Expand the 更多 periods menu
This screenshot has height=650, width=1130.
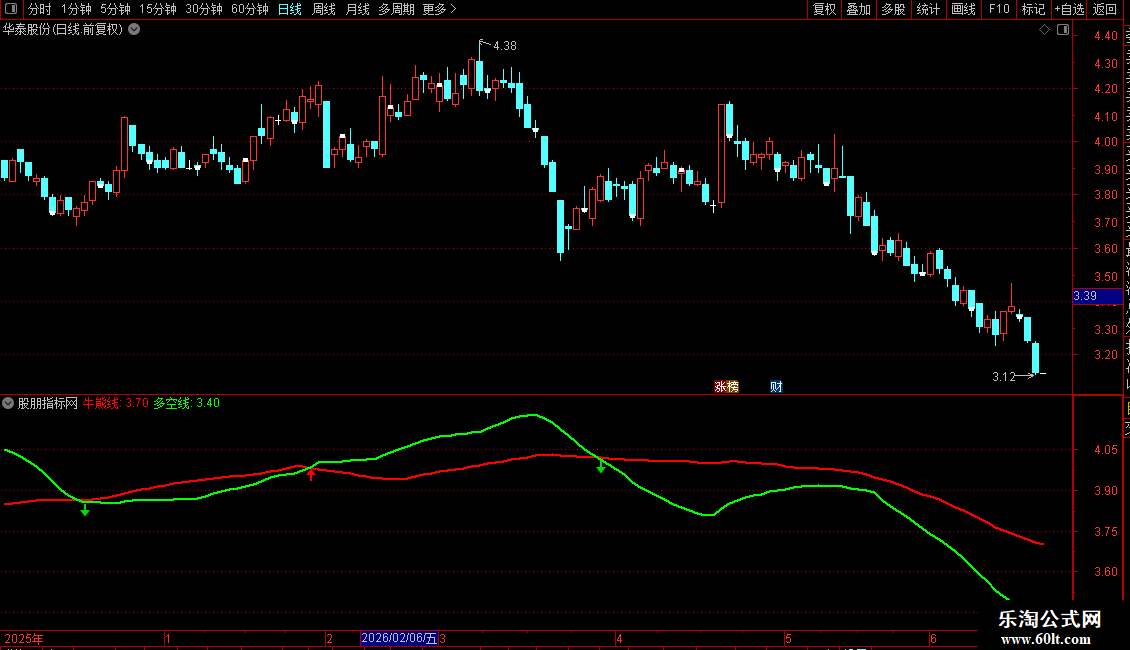point(439,9)
